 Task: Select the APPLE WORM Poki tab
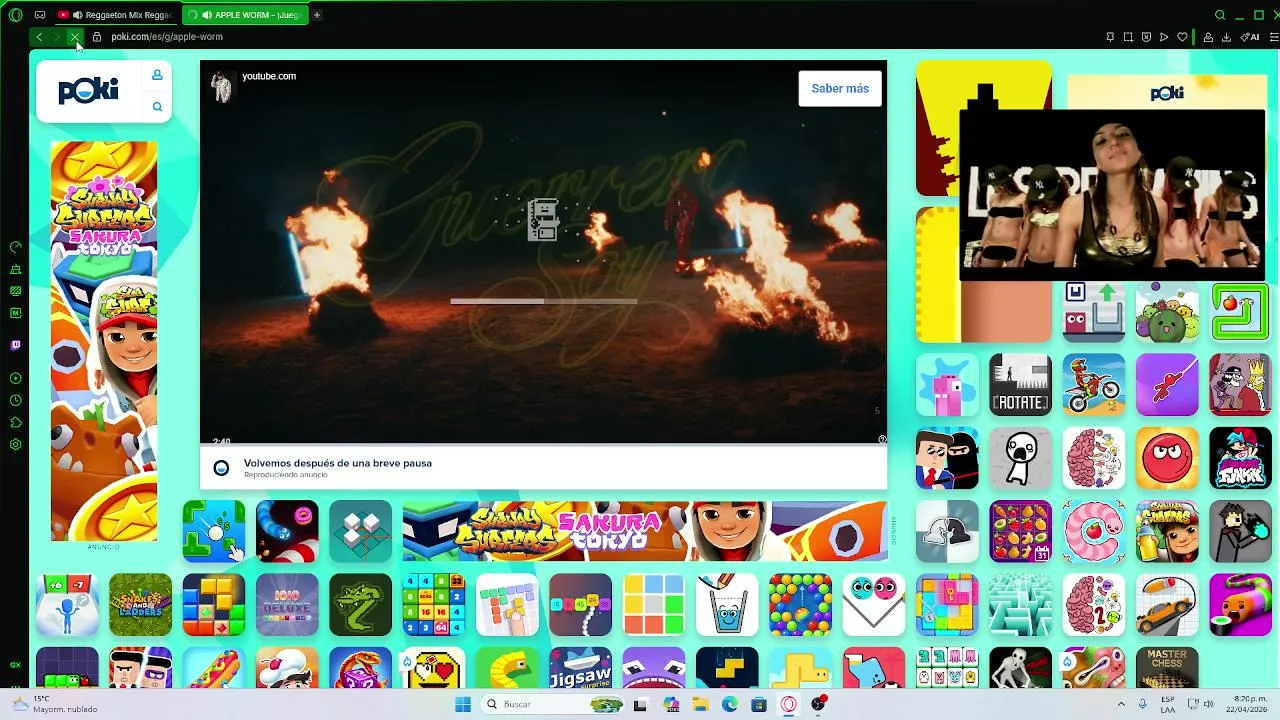coord(245,15)
